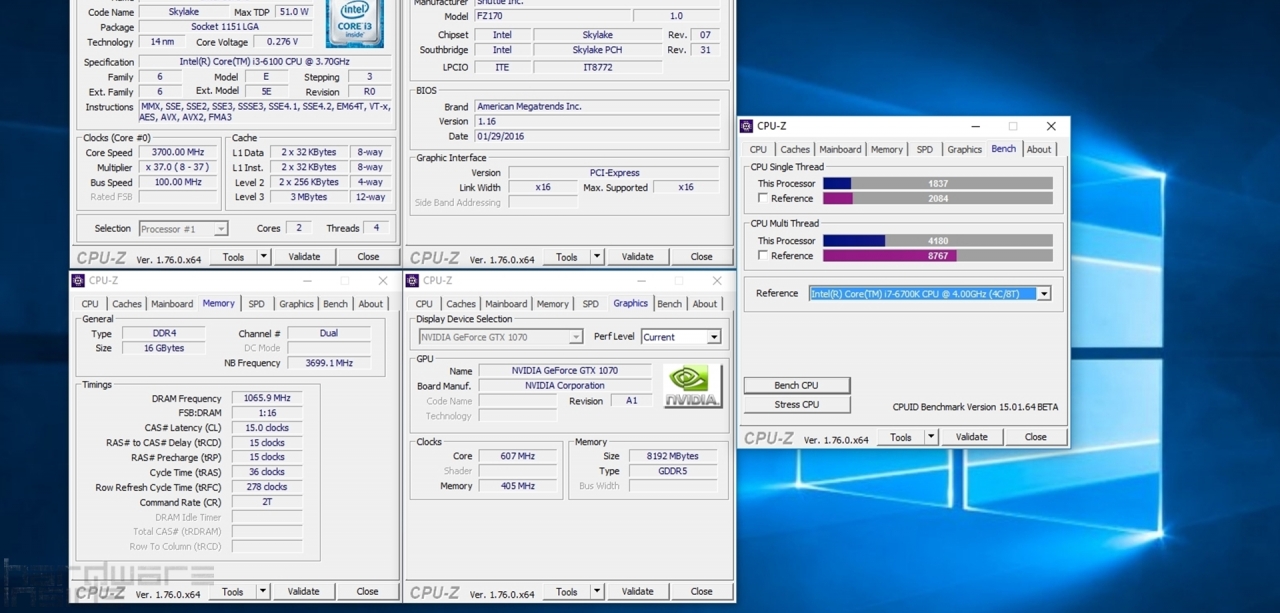The height and width of the screenshot is (613, 1280).
Task: Click the GPU Core clock value 607 MHz
Action: pos(517,457)
